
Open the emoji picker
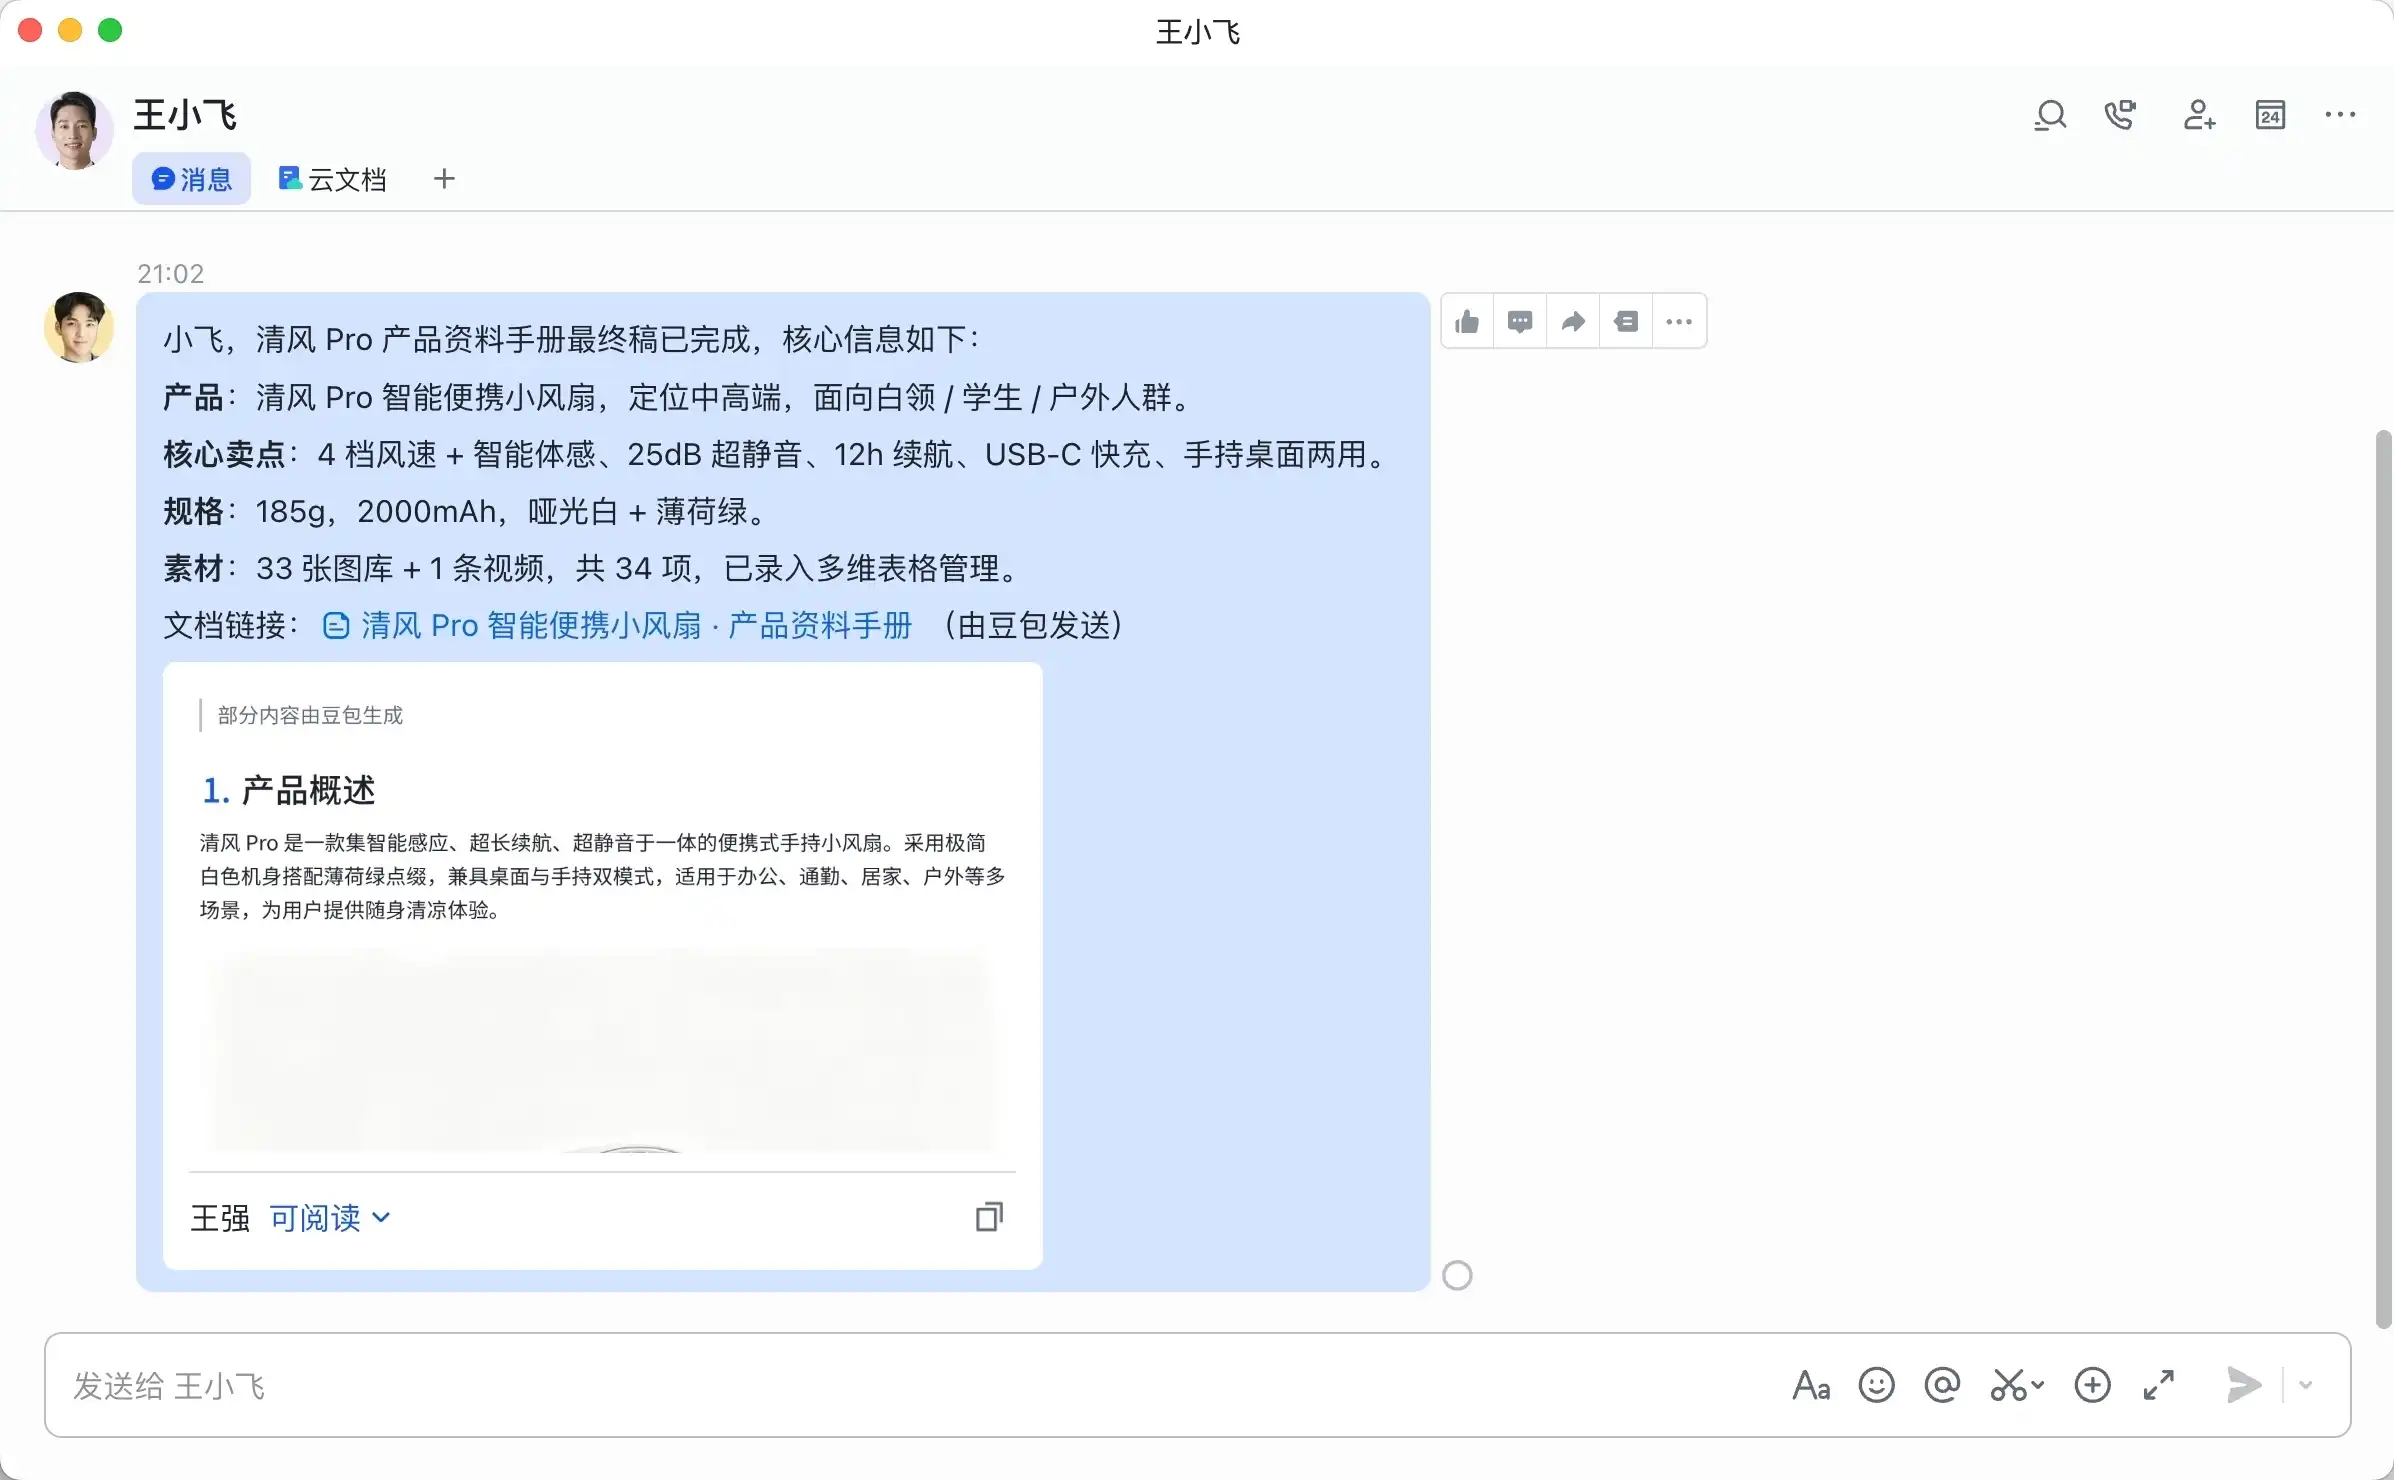coord(1876,1386)
